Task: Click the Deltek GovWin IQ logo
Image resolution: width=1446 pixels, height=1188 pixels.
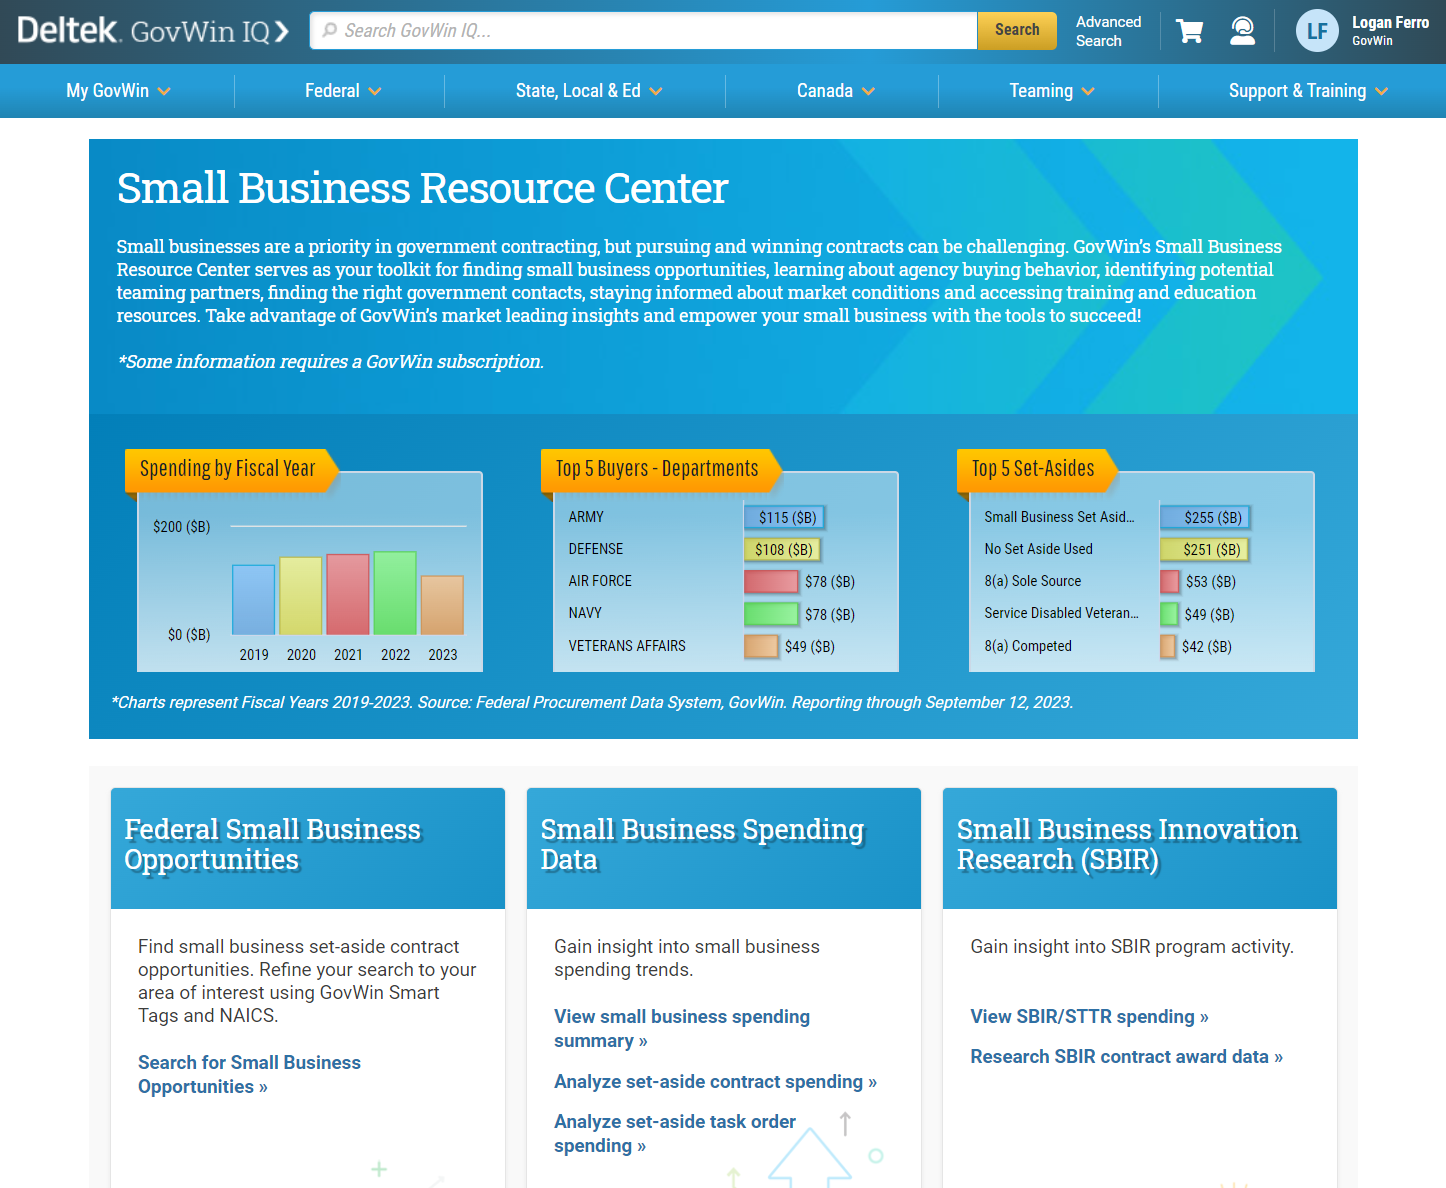Action: (153, 31)
